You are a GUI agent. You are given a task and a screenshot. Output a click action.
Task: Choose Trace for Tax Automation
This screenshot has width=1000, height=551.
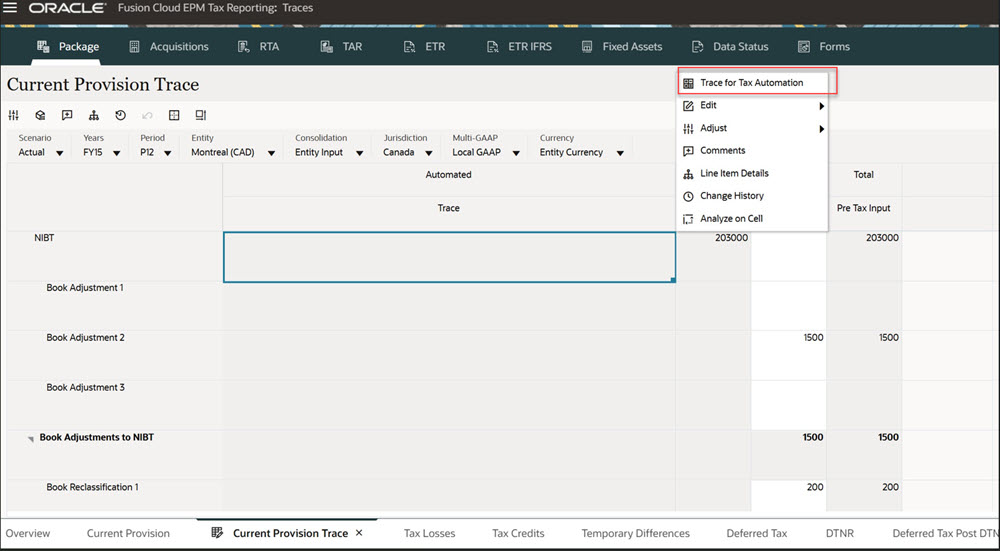(753, 83)
